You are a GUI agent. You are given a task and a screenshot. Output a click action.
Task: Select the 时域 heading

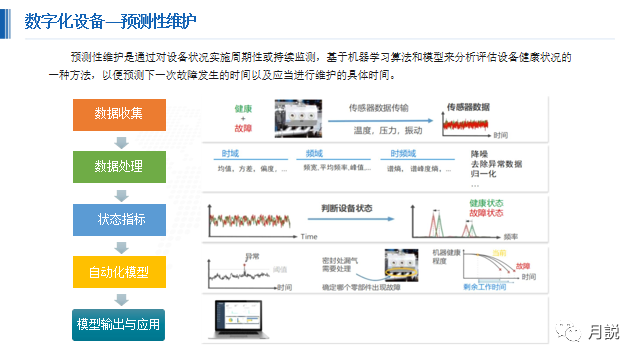pos(230,153)
